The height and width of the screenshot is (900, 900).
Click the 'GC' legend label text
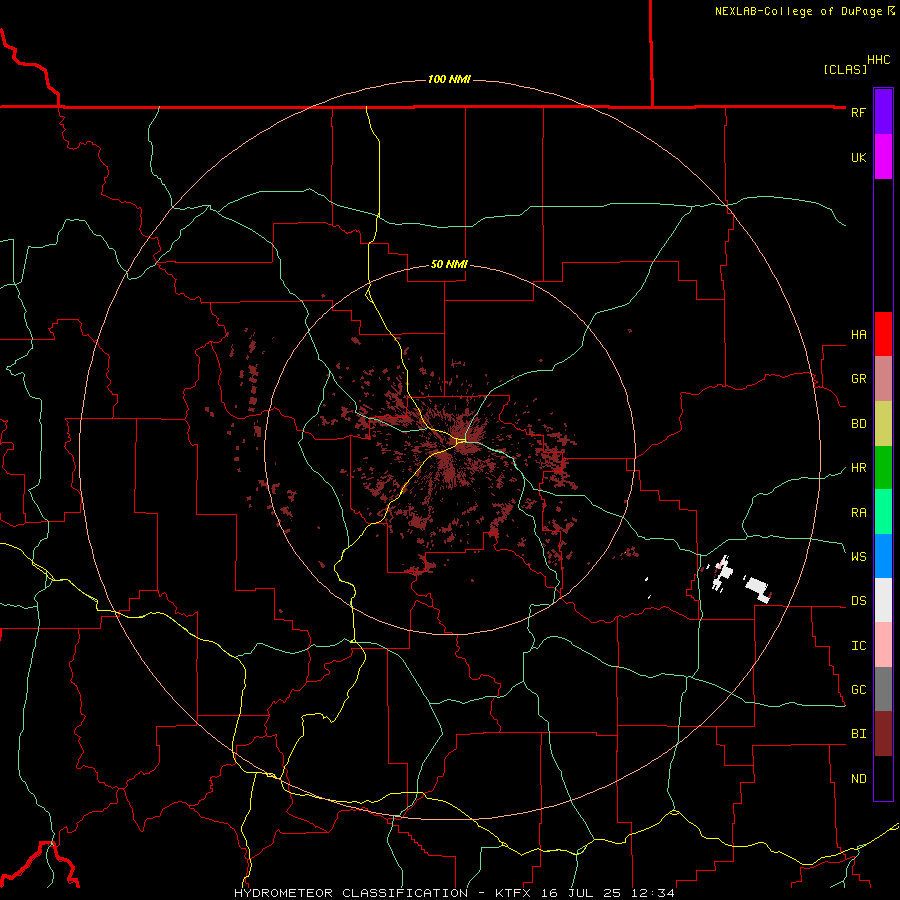click(858, 690)
